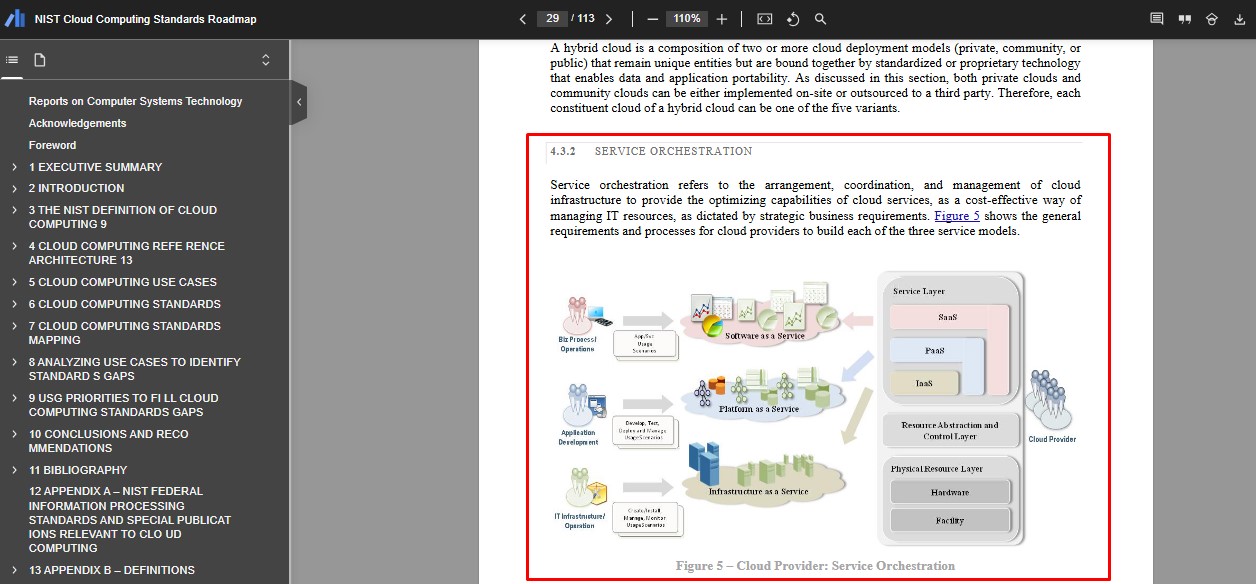The width and height of the screenshot is (1256, 584).
Task: Switch to the page thumbnails view icon
Action: pyautogui.click(x=40, y=60)
